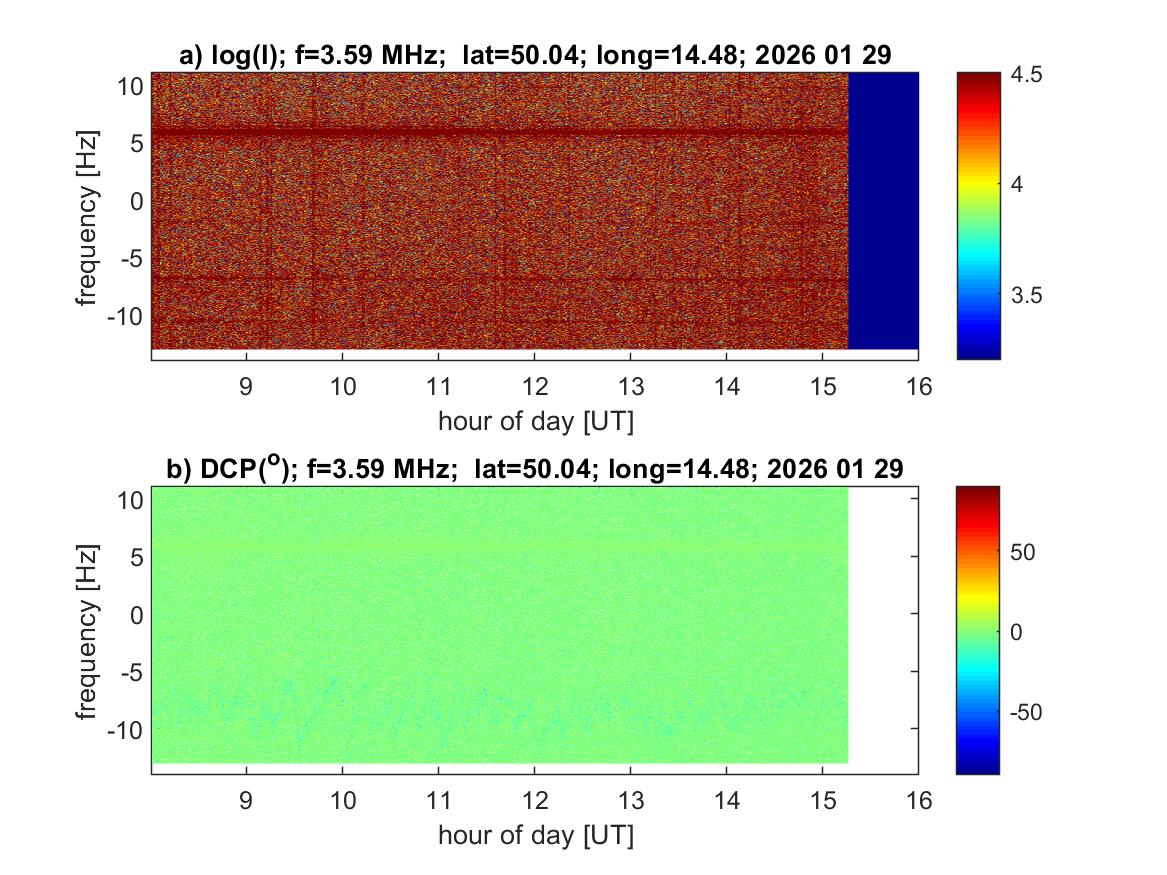Click the 12 hour tick on top plot
This screenshot has width=1167, height=875.
535,386
